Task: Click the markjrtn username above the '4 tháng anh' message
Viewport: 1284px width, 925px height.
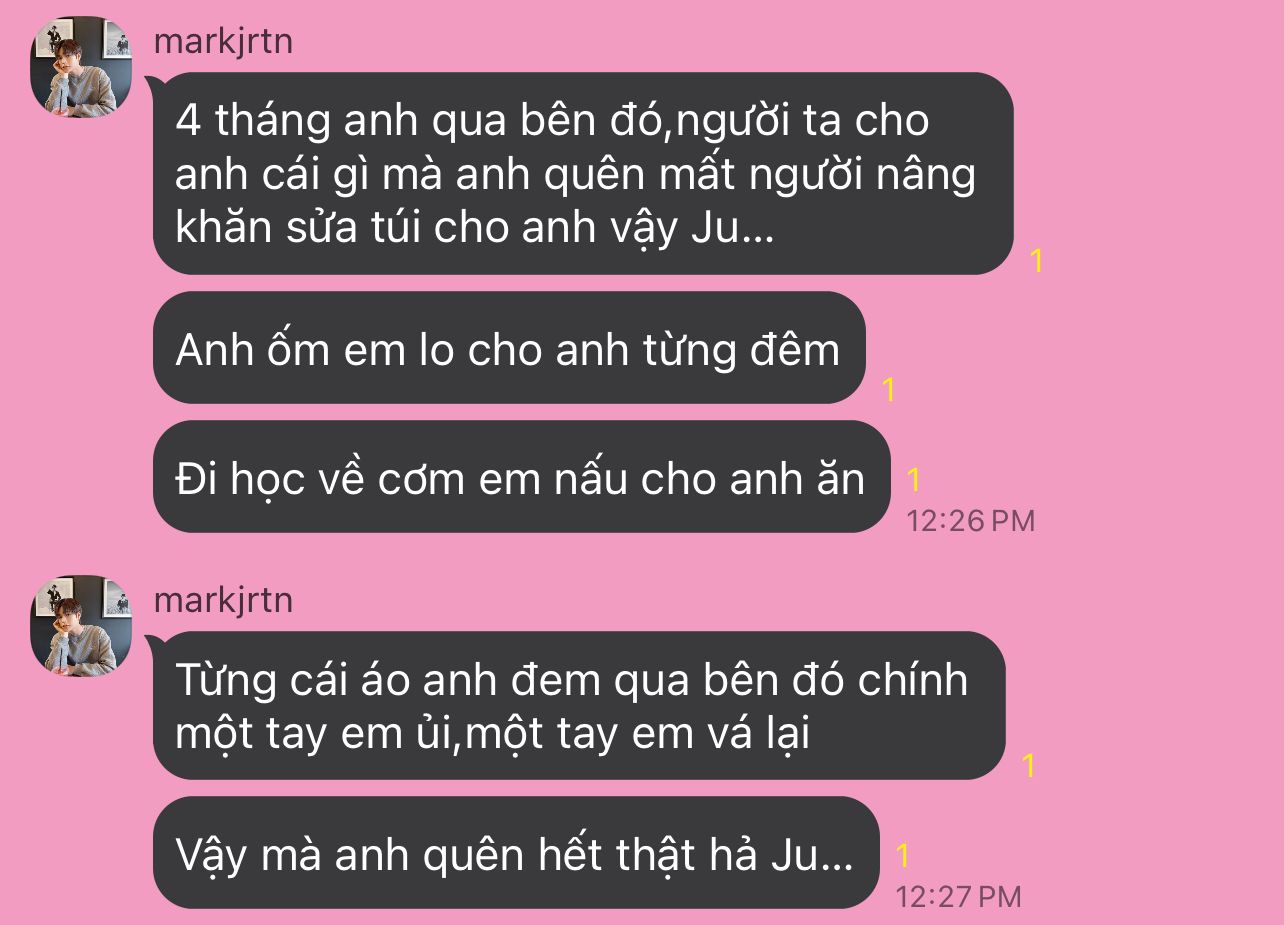Action: (x=224, y=42)
